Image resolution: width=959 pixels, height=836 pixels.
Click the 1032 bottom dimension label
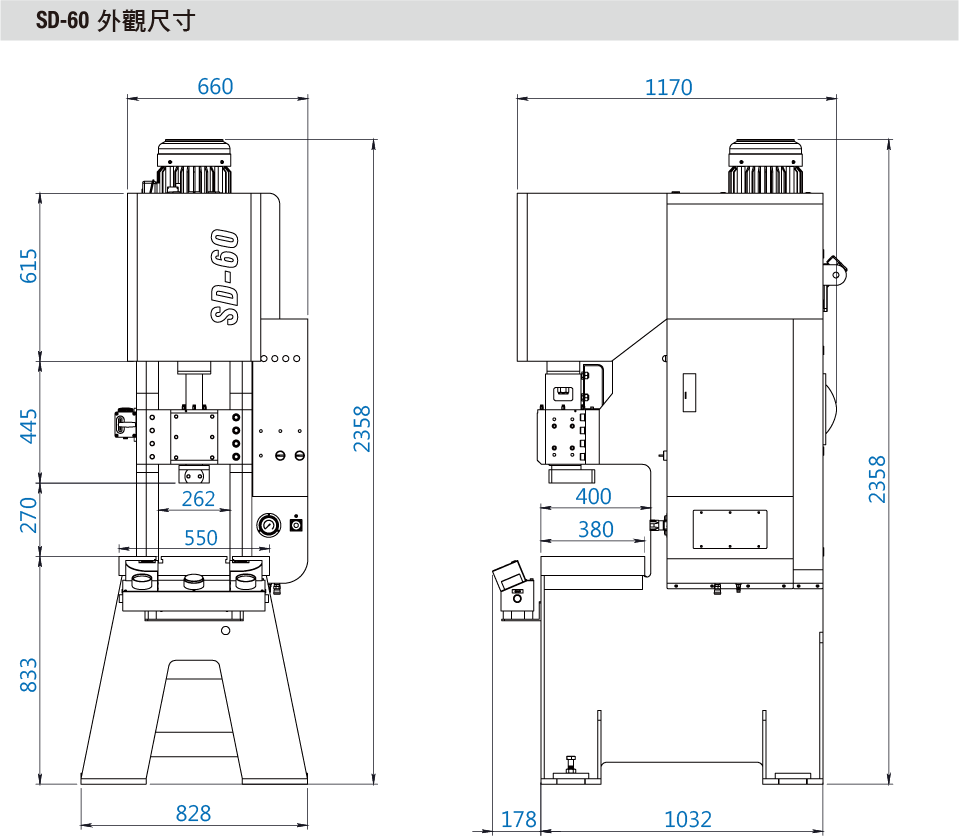coord(688,820)
